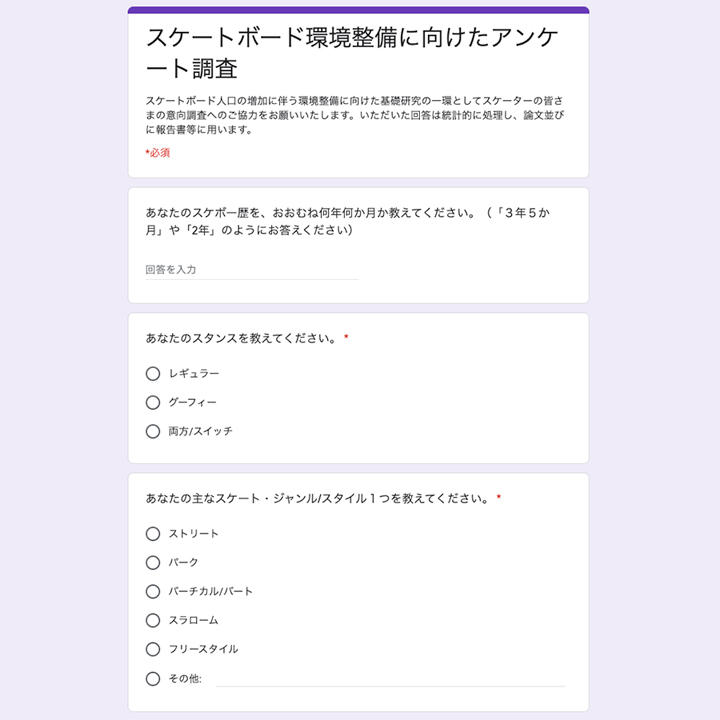Select ストリート as skate style
The image size is (720, 720).
[x=153, y=533]
